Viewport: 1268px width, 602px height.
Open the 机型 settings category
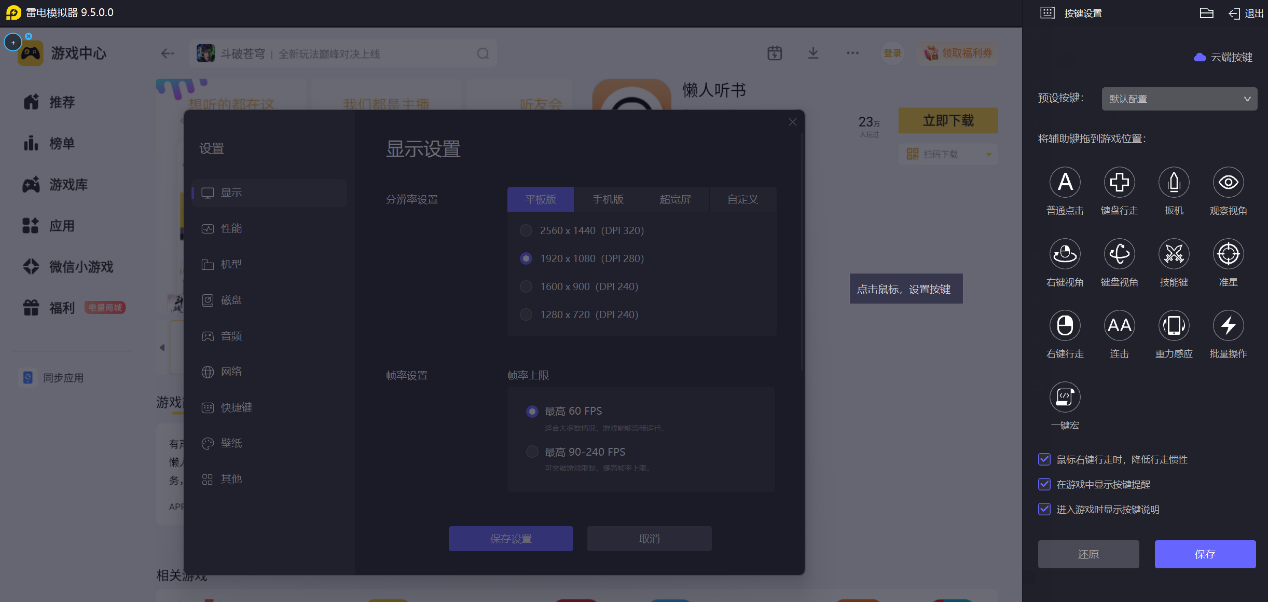point(270,265)
